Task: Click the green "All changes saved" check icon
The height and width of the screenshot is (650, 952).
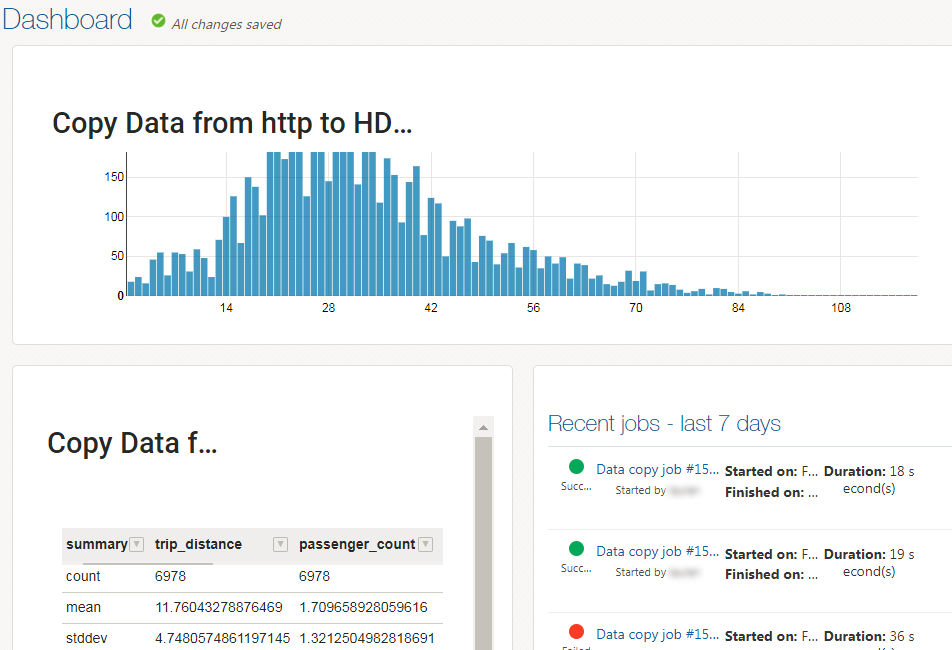Action: click(x=158, y=22)
